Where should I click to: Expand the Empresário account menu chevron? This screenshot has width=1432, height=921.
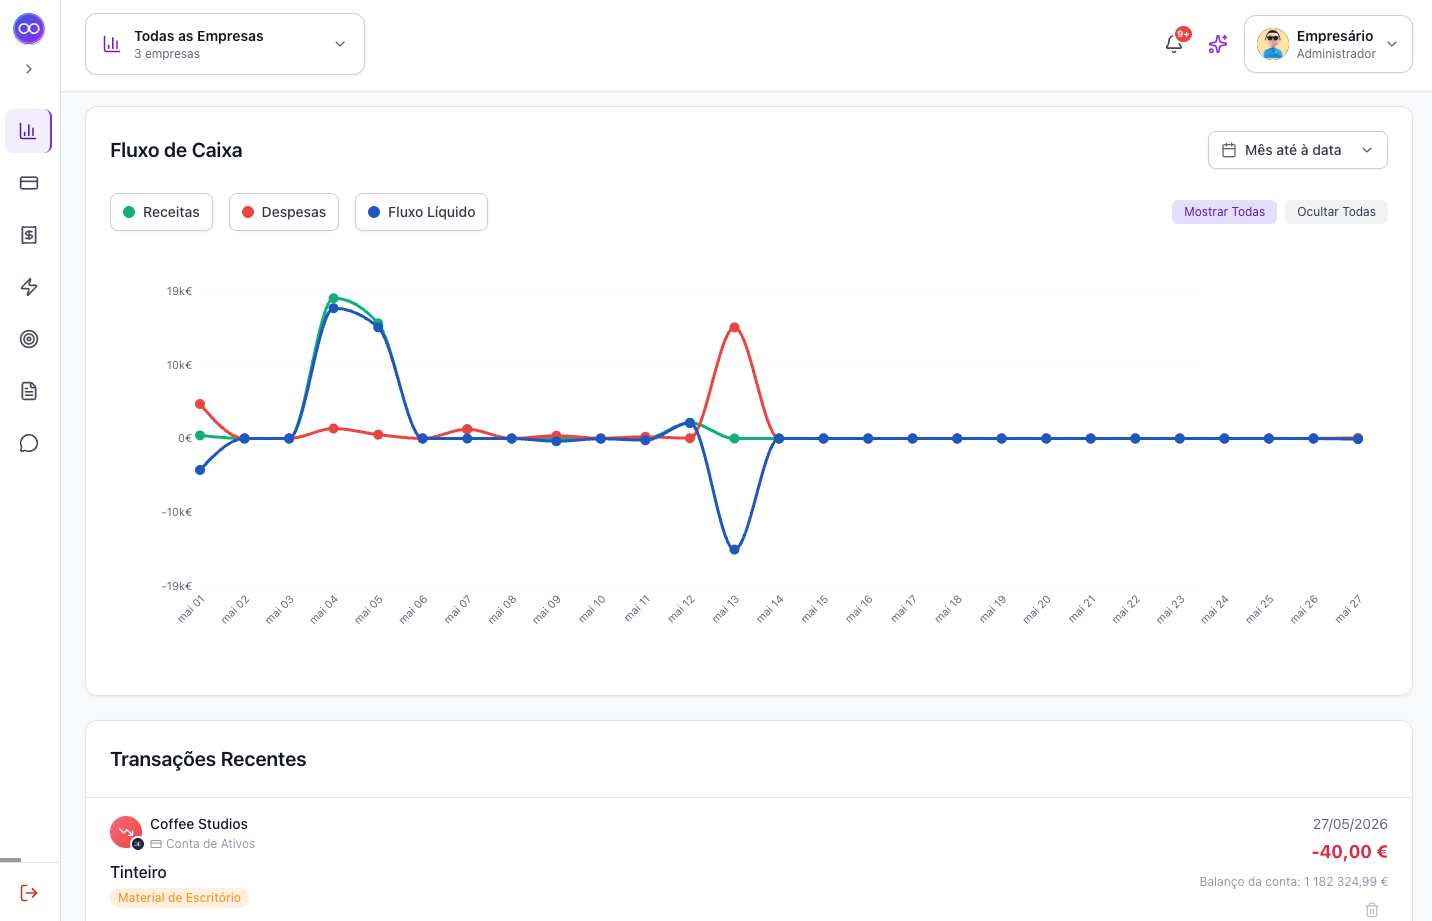(1392, 44)
